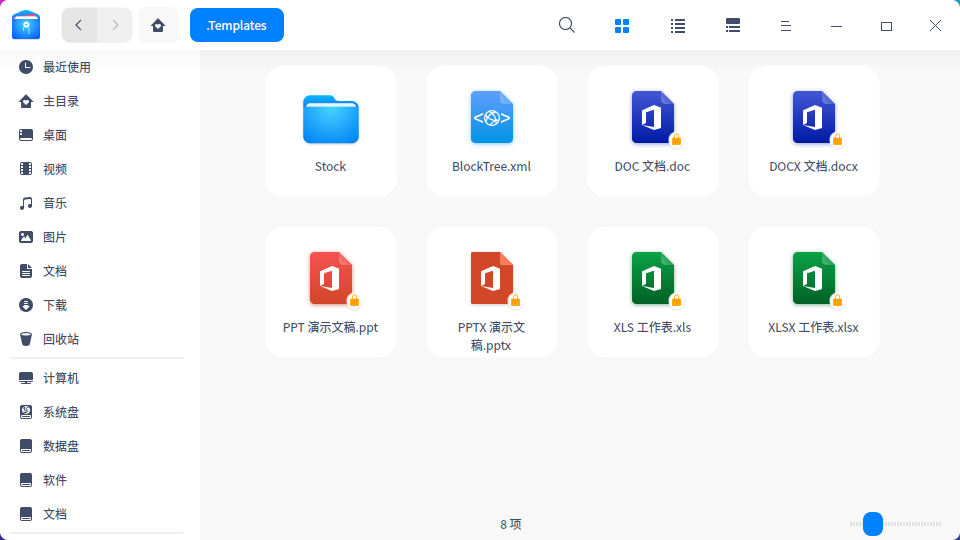Maximize the file manager window
960x540 pixels.
point(886,26)
